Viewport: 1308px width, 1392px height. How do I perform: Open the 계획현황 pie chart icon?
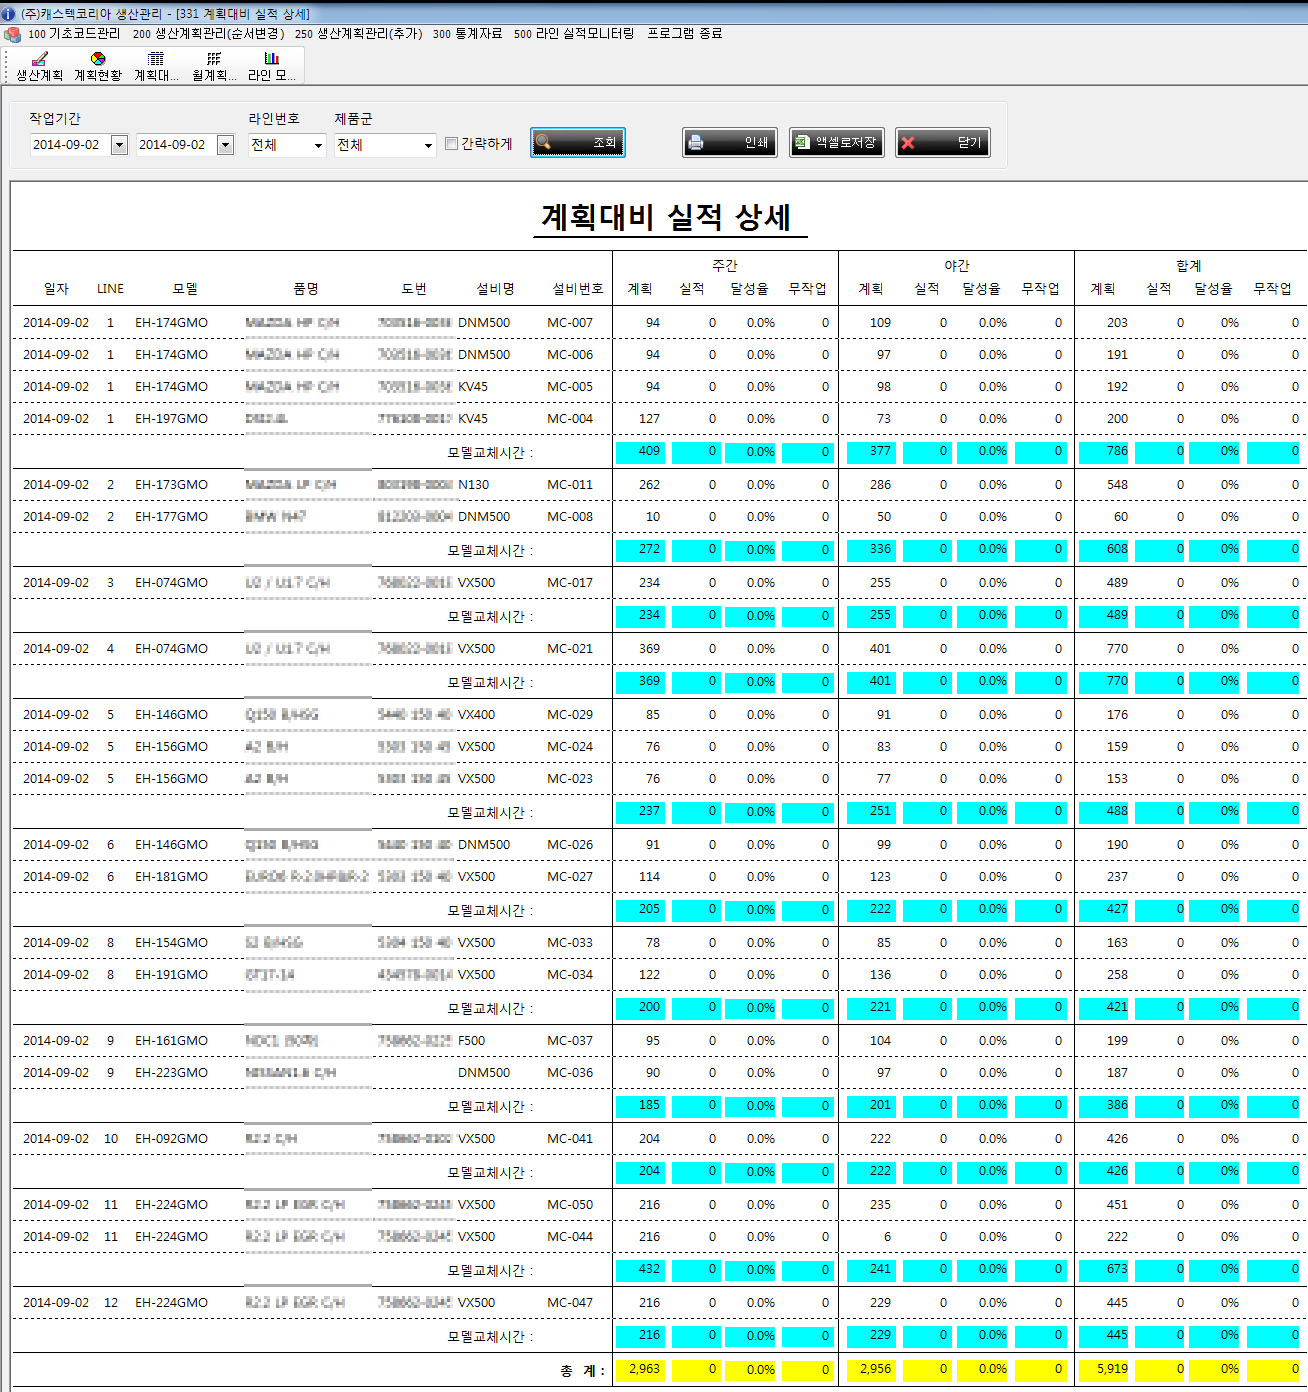[97, 66]
